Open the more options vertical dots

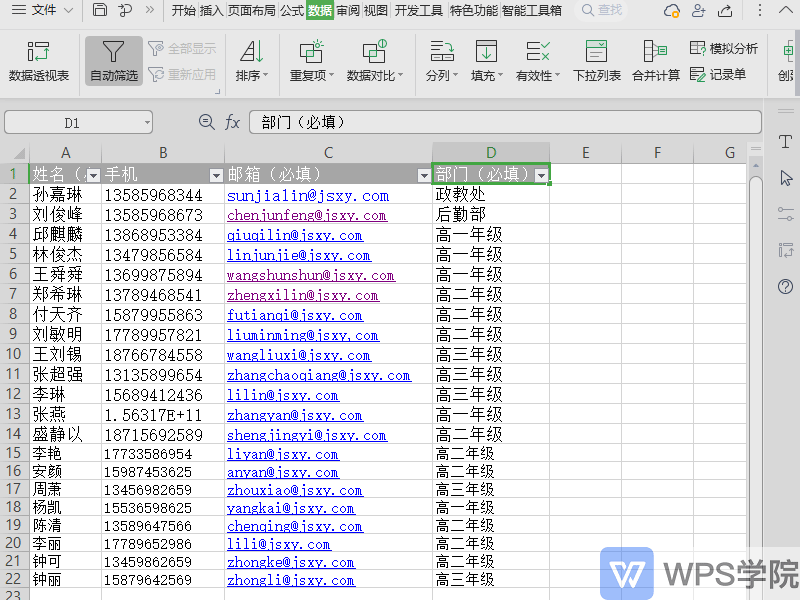(760, 10)
